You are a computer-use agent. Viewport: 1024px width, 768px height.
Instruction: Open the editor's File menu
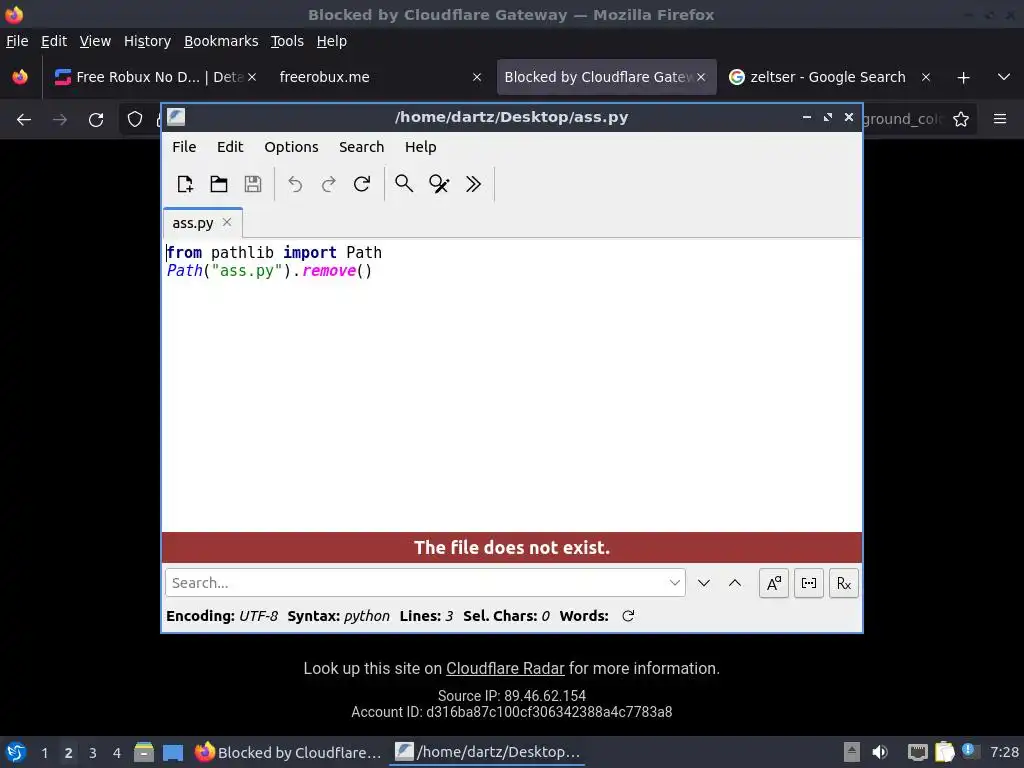[184, 147]
